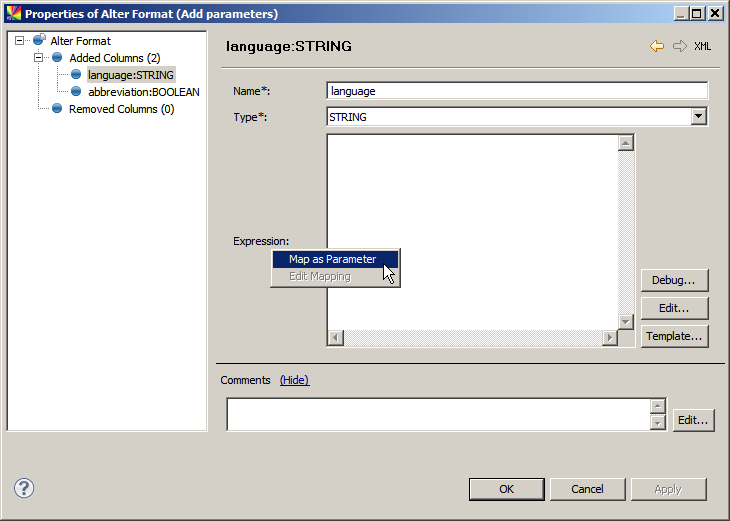Viewport: 730px width, 521px height.
Task: Open the Type dropdown list
Action: coord(699,117)
